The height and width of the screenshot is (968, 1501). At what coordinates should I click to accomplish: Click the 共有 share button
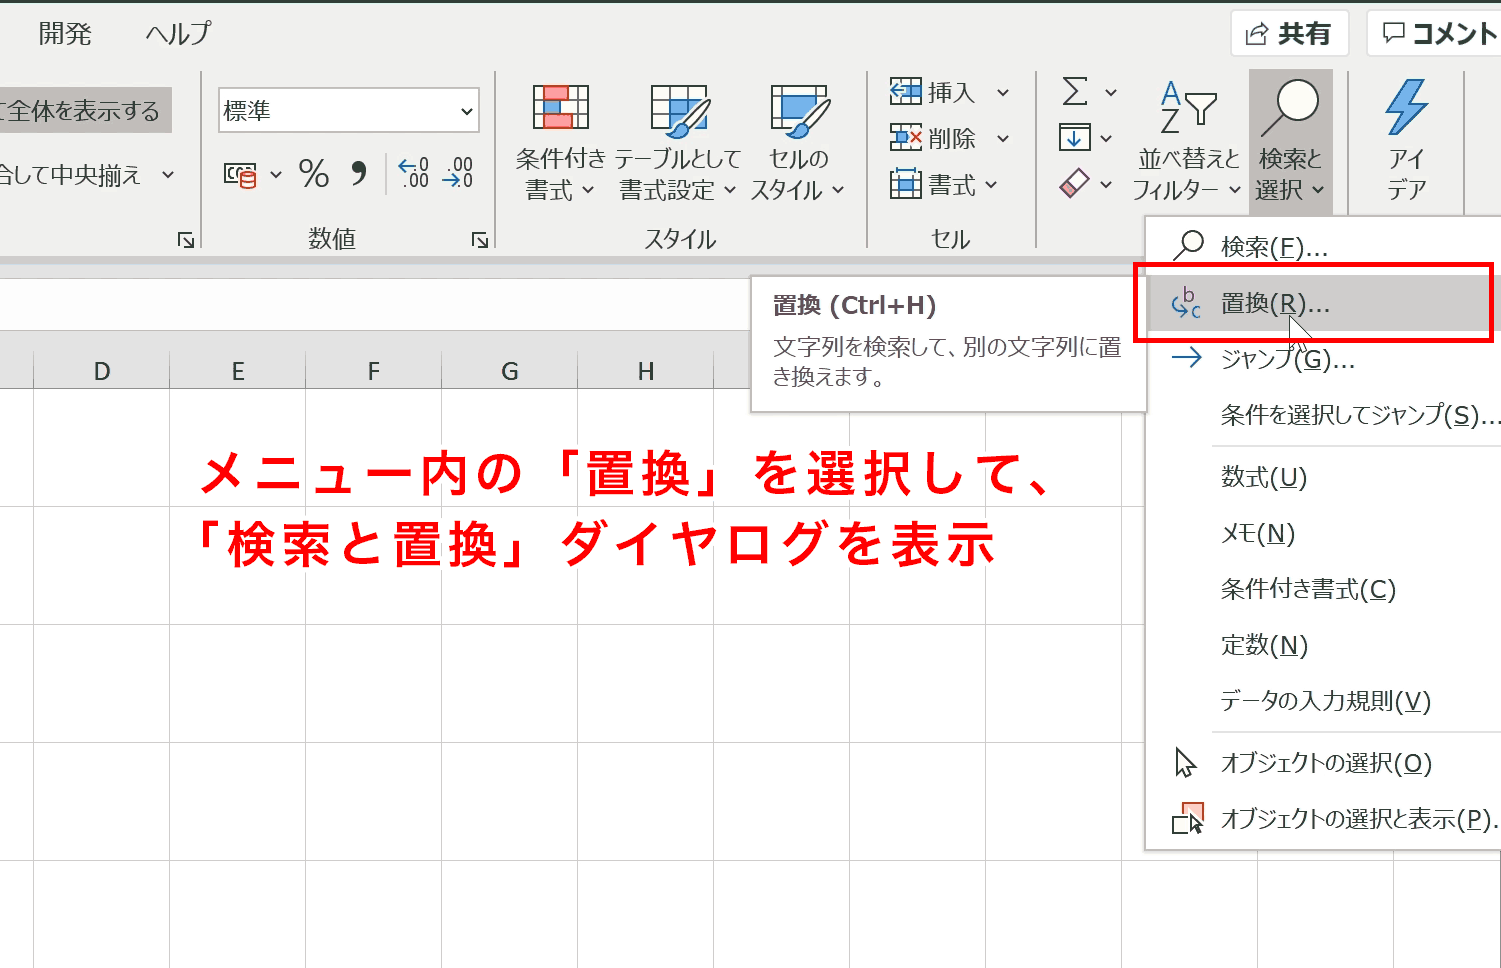point(1290,34)
